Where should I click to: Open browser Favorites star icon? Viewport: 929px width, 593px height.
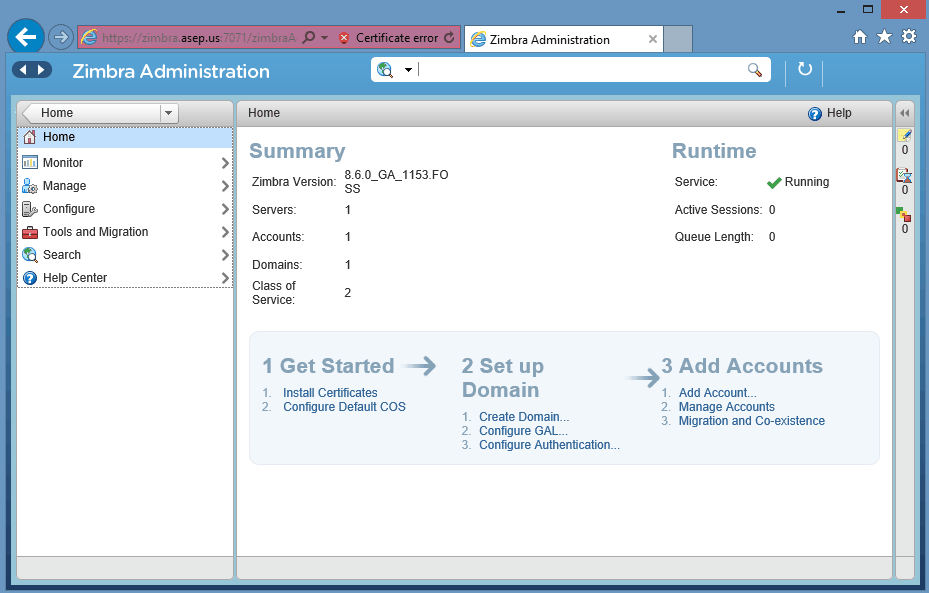click(884, 37)
